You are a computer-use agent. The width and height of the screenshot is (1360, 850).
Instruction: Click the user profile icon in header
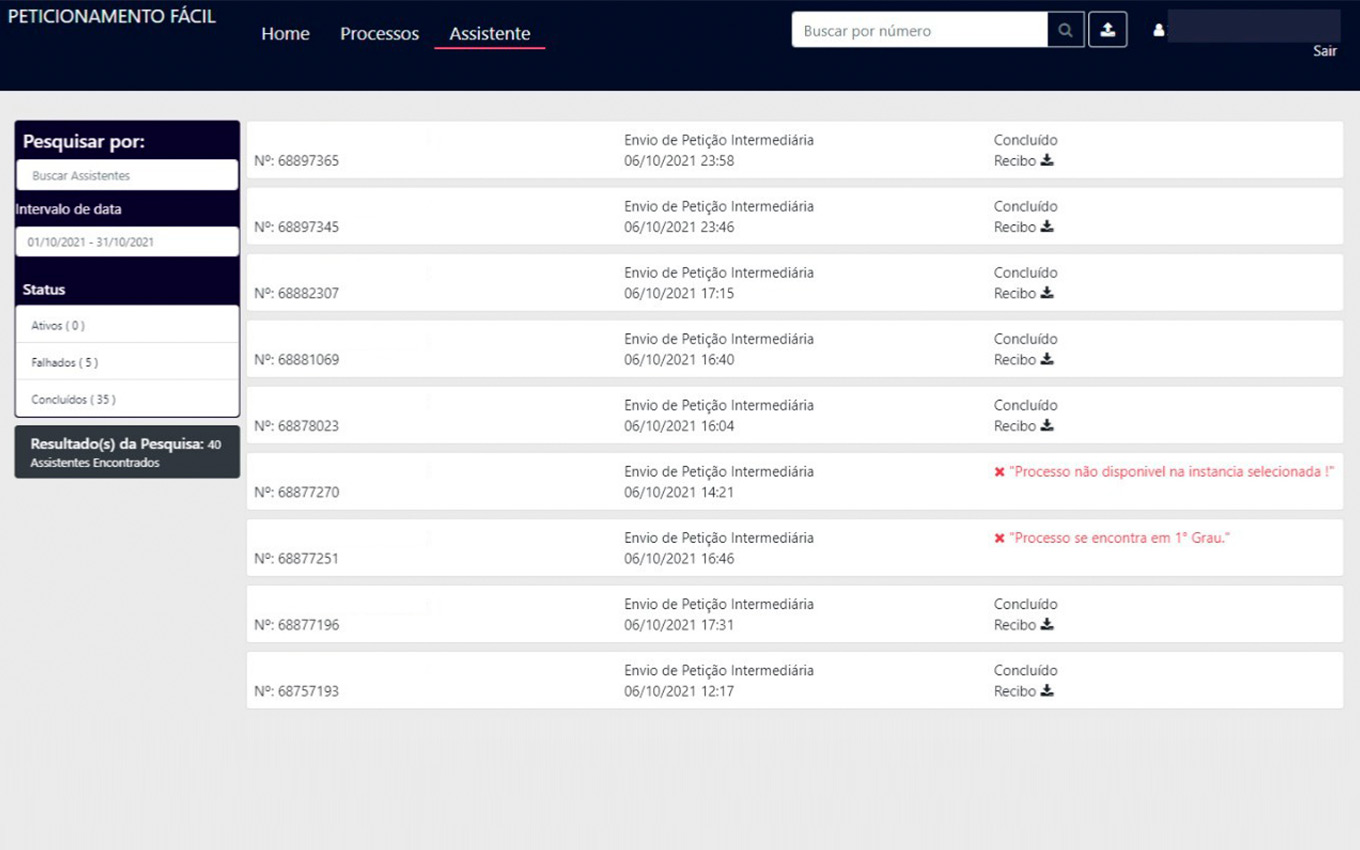[x=1159, y=30]
